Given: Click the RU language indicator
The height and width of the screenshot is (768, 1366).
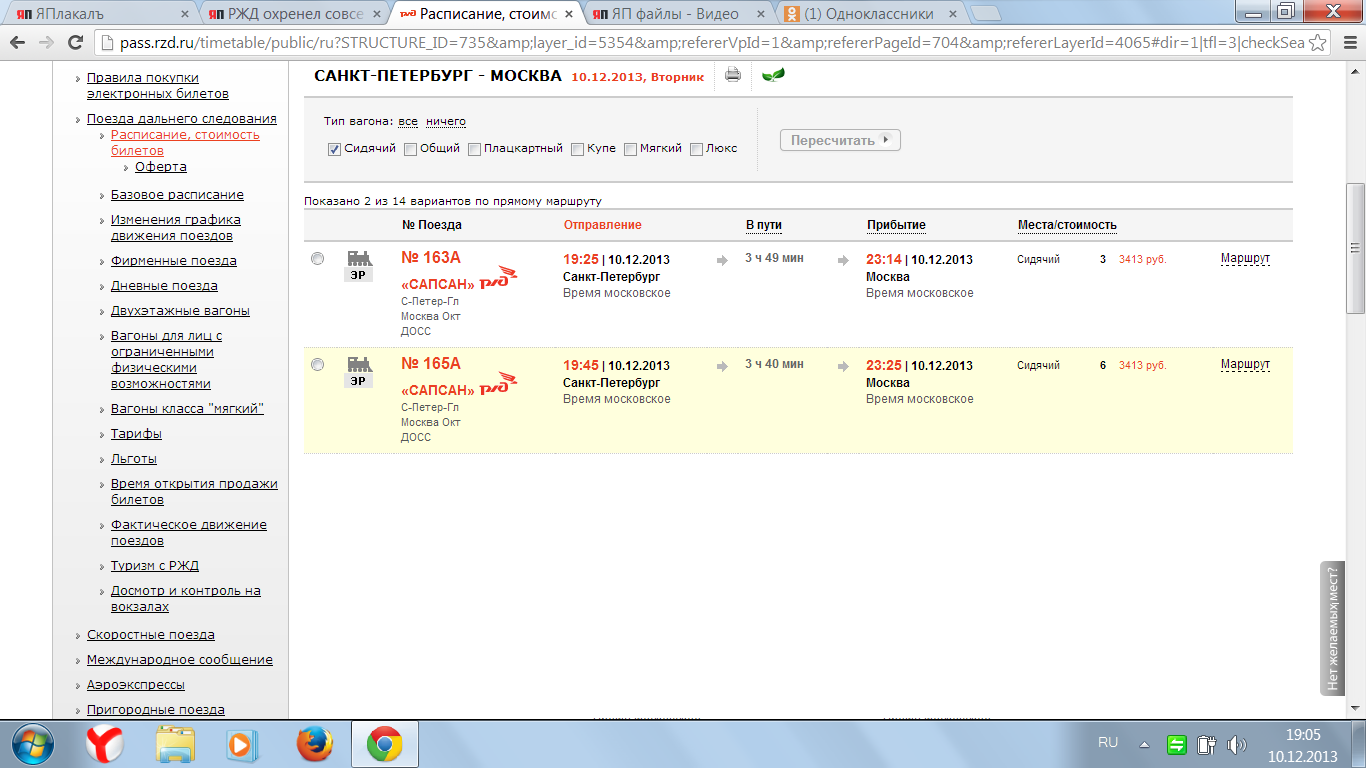Looking at the screenshot, I should point(1108,743).
